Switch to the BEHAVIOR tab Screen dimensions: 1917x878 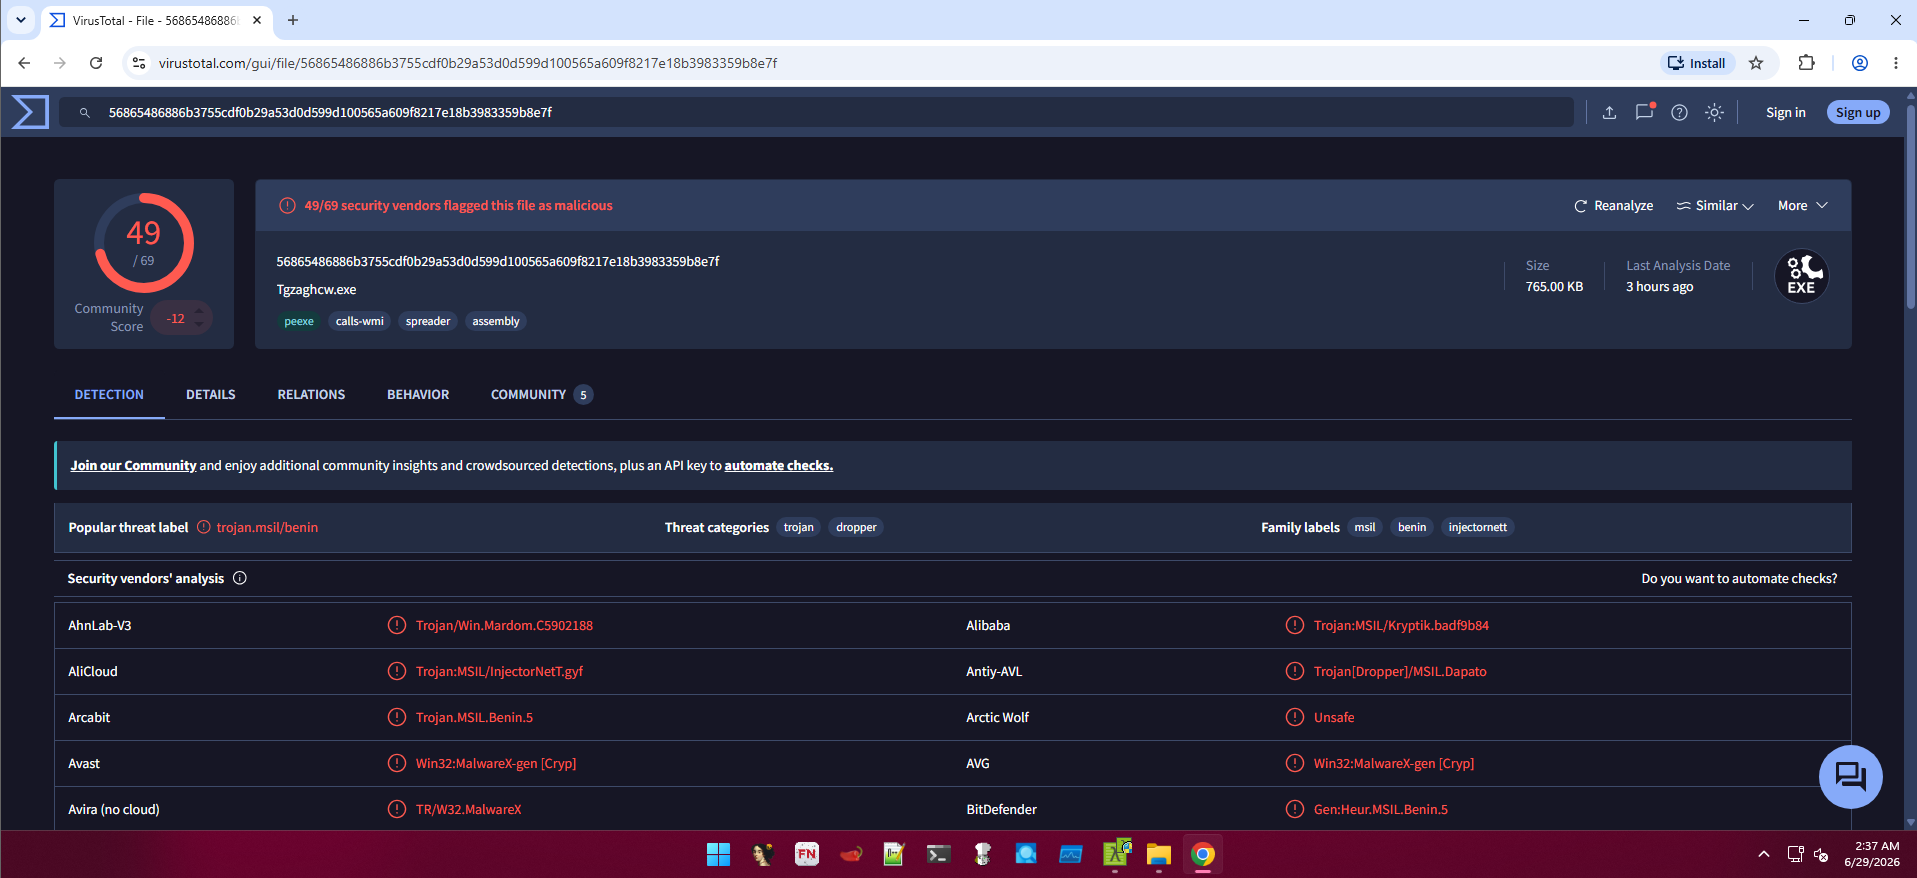(x=418, y=395)
